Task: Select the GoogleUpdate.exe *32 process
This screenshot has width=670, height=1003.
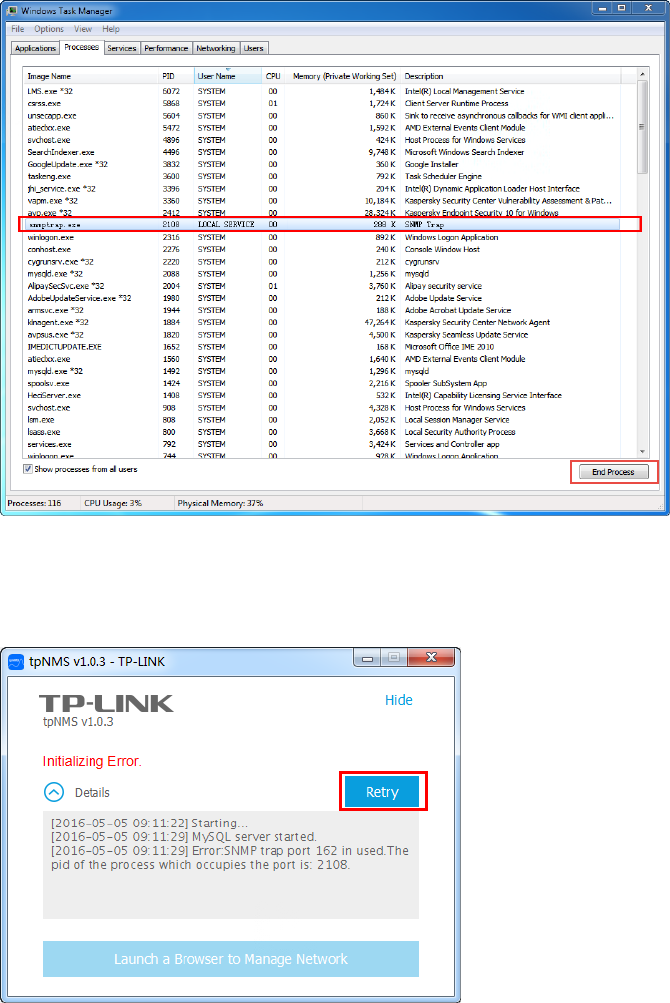Action: tap(323, 164)
